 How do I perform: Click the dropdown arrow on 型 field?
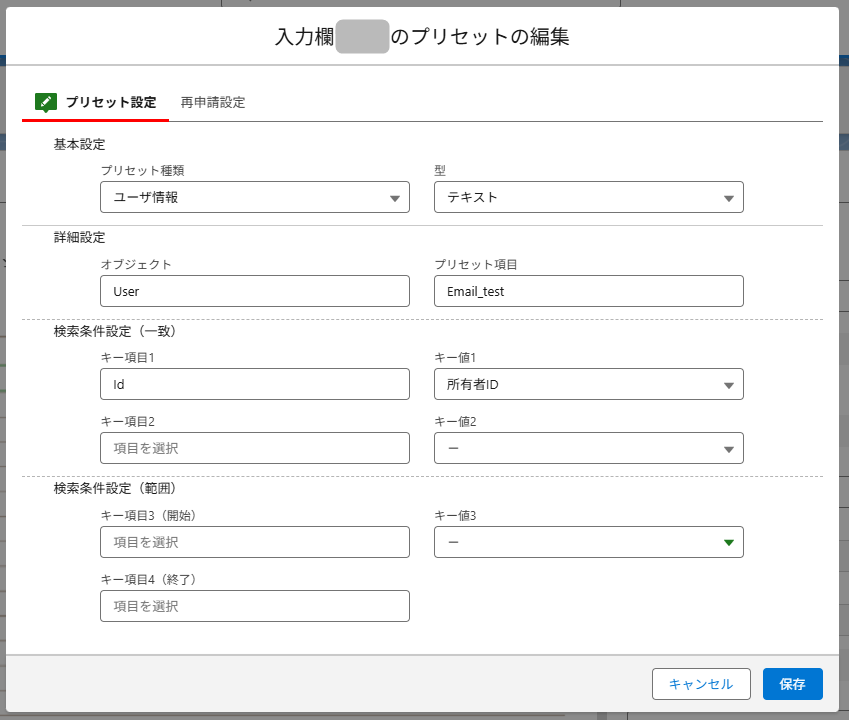[x=731, y=197]
